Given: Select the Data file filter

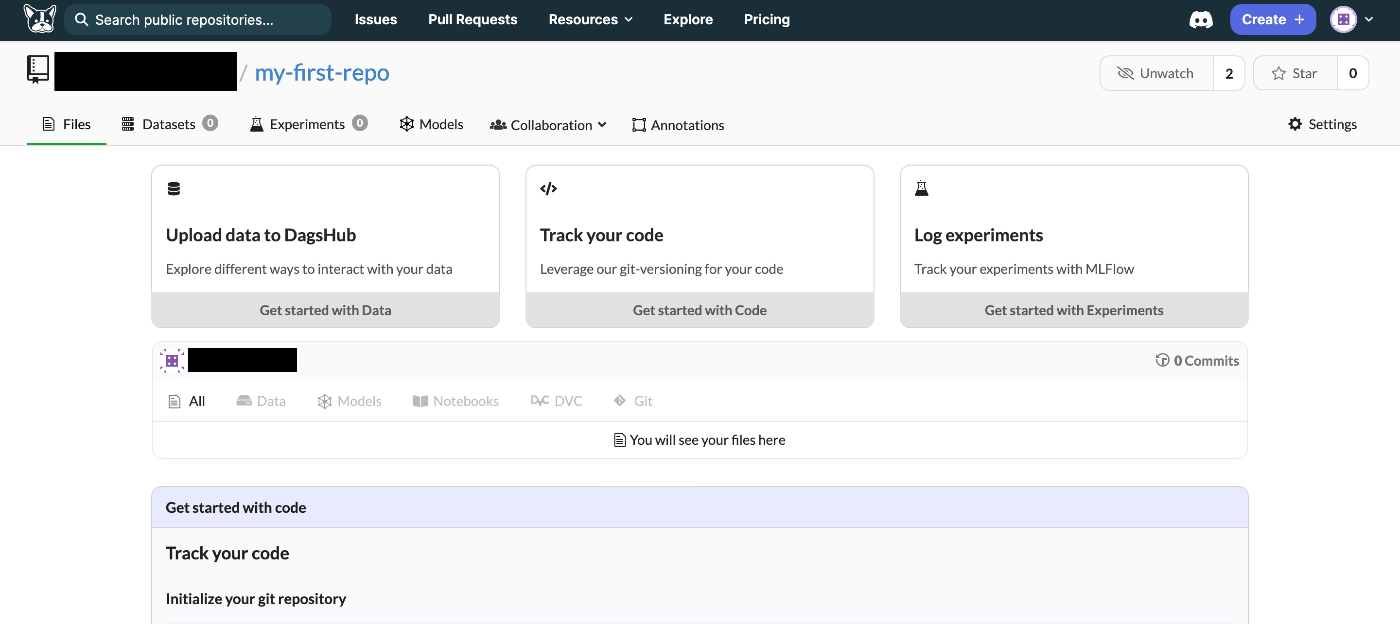Looking at the screenshot, I should [261, 401].
